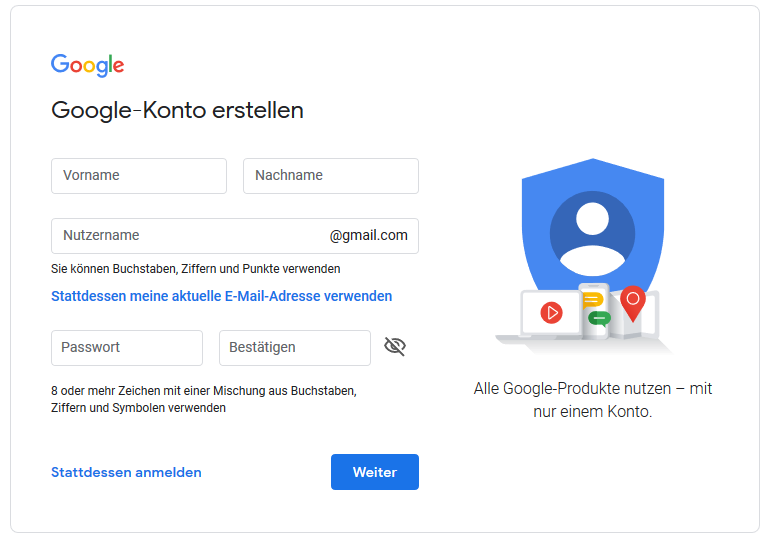Click the password hint about 8 oder mehr Zeichen
The height and width of the screenshot is (544, 781).
pos(203,399)
